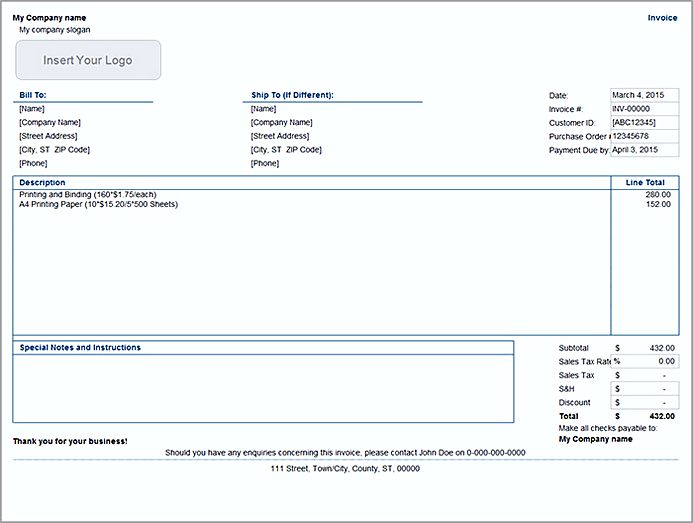Click 'Special Notes and Instructions' heading

80,347
